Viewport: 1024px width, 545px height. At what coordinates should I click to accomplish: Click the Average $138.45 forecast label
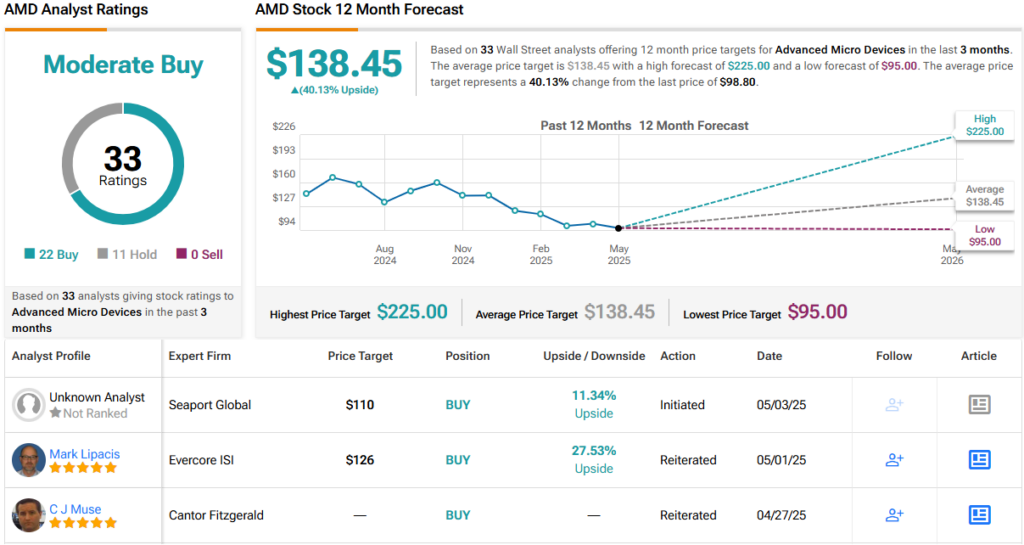985,196
